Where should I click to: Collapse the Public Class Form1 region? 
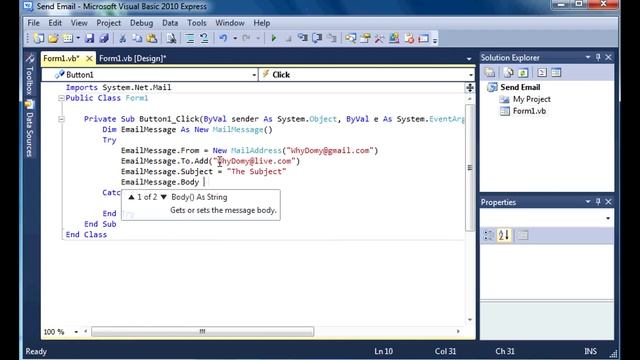tap(61, 98)
